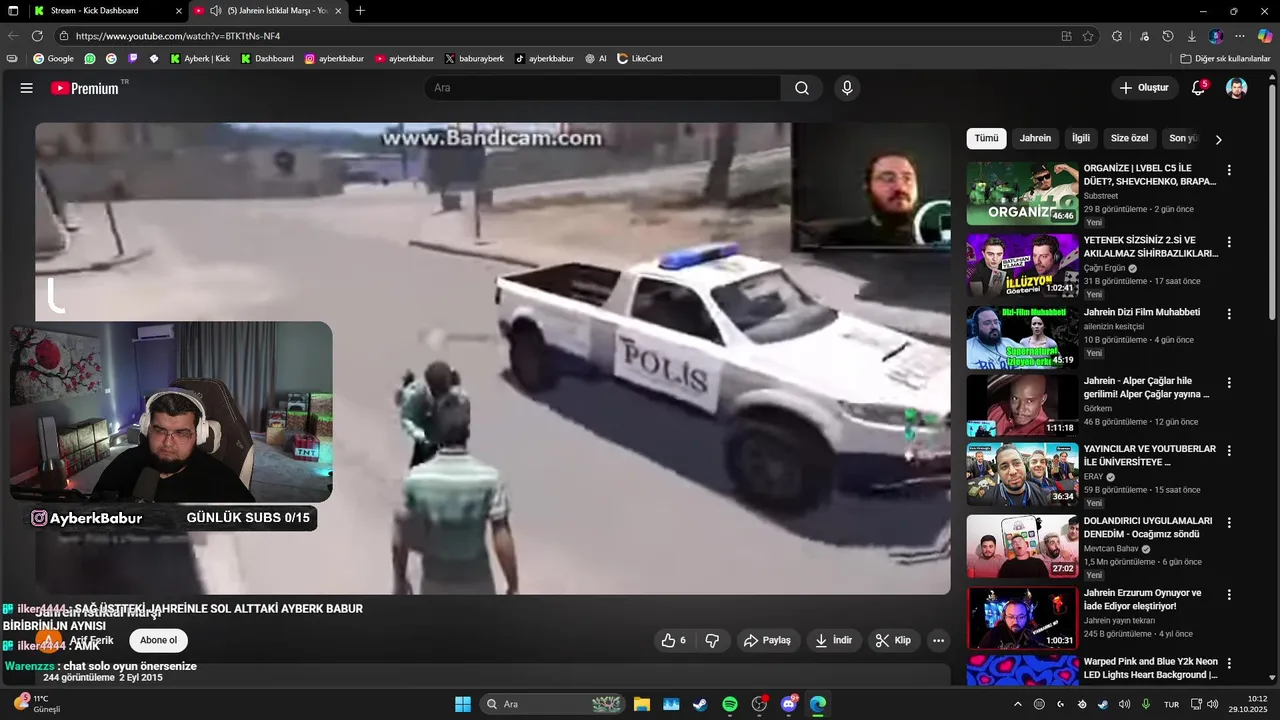Click the İndir download button
Viewport: 1280px width, 720px height.
[x=834, y=640]
